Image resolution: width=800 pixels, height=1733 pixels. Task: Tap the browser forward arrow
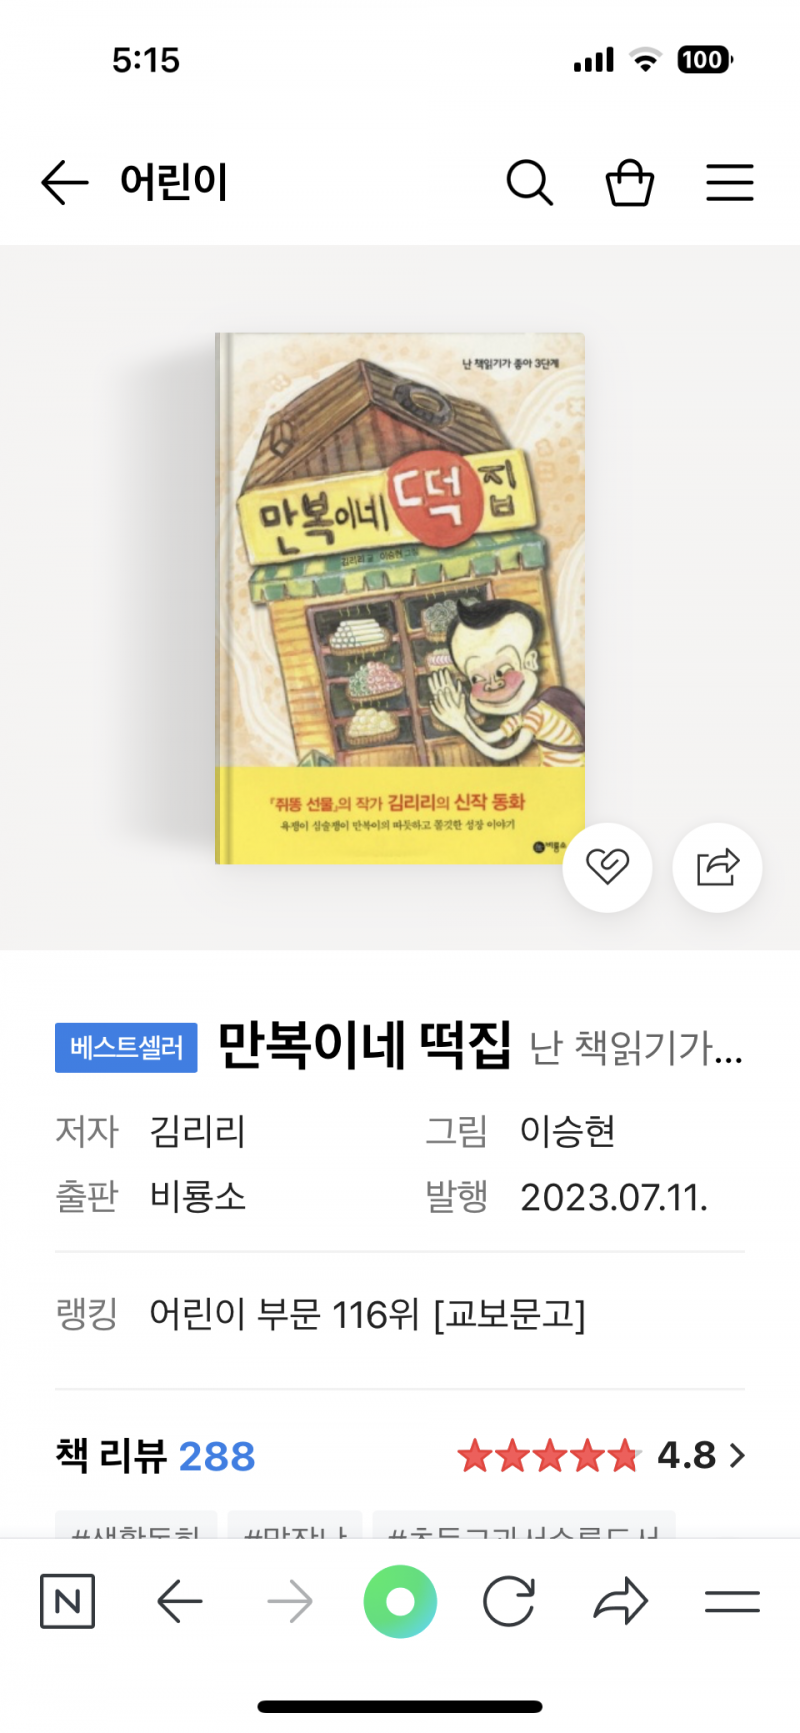(290, 1602)
